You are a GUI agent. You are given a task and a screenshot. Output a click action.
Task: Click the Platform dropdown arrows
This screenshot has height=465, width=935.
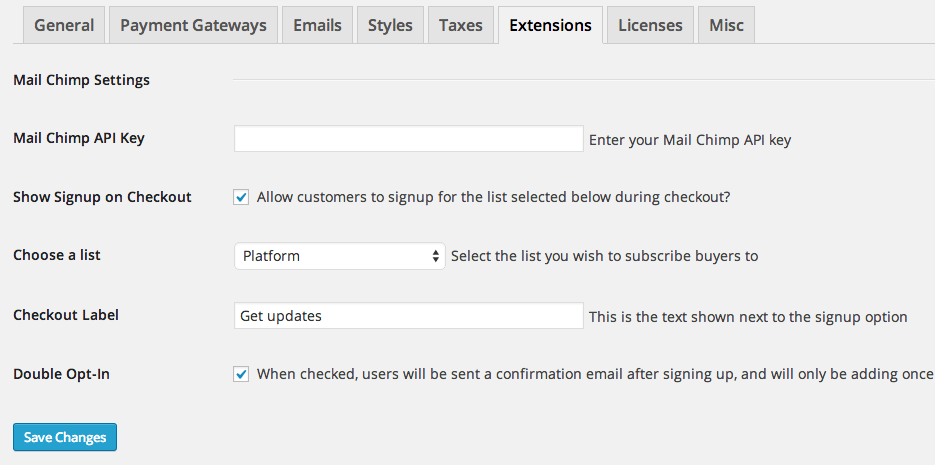coord(436,256)
